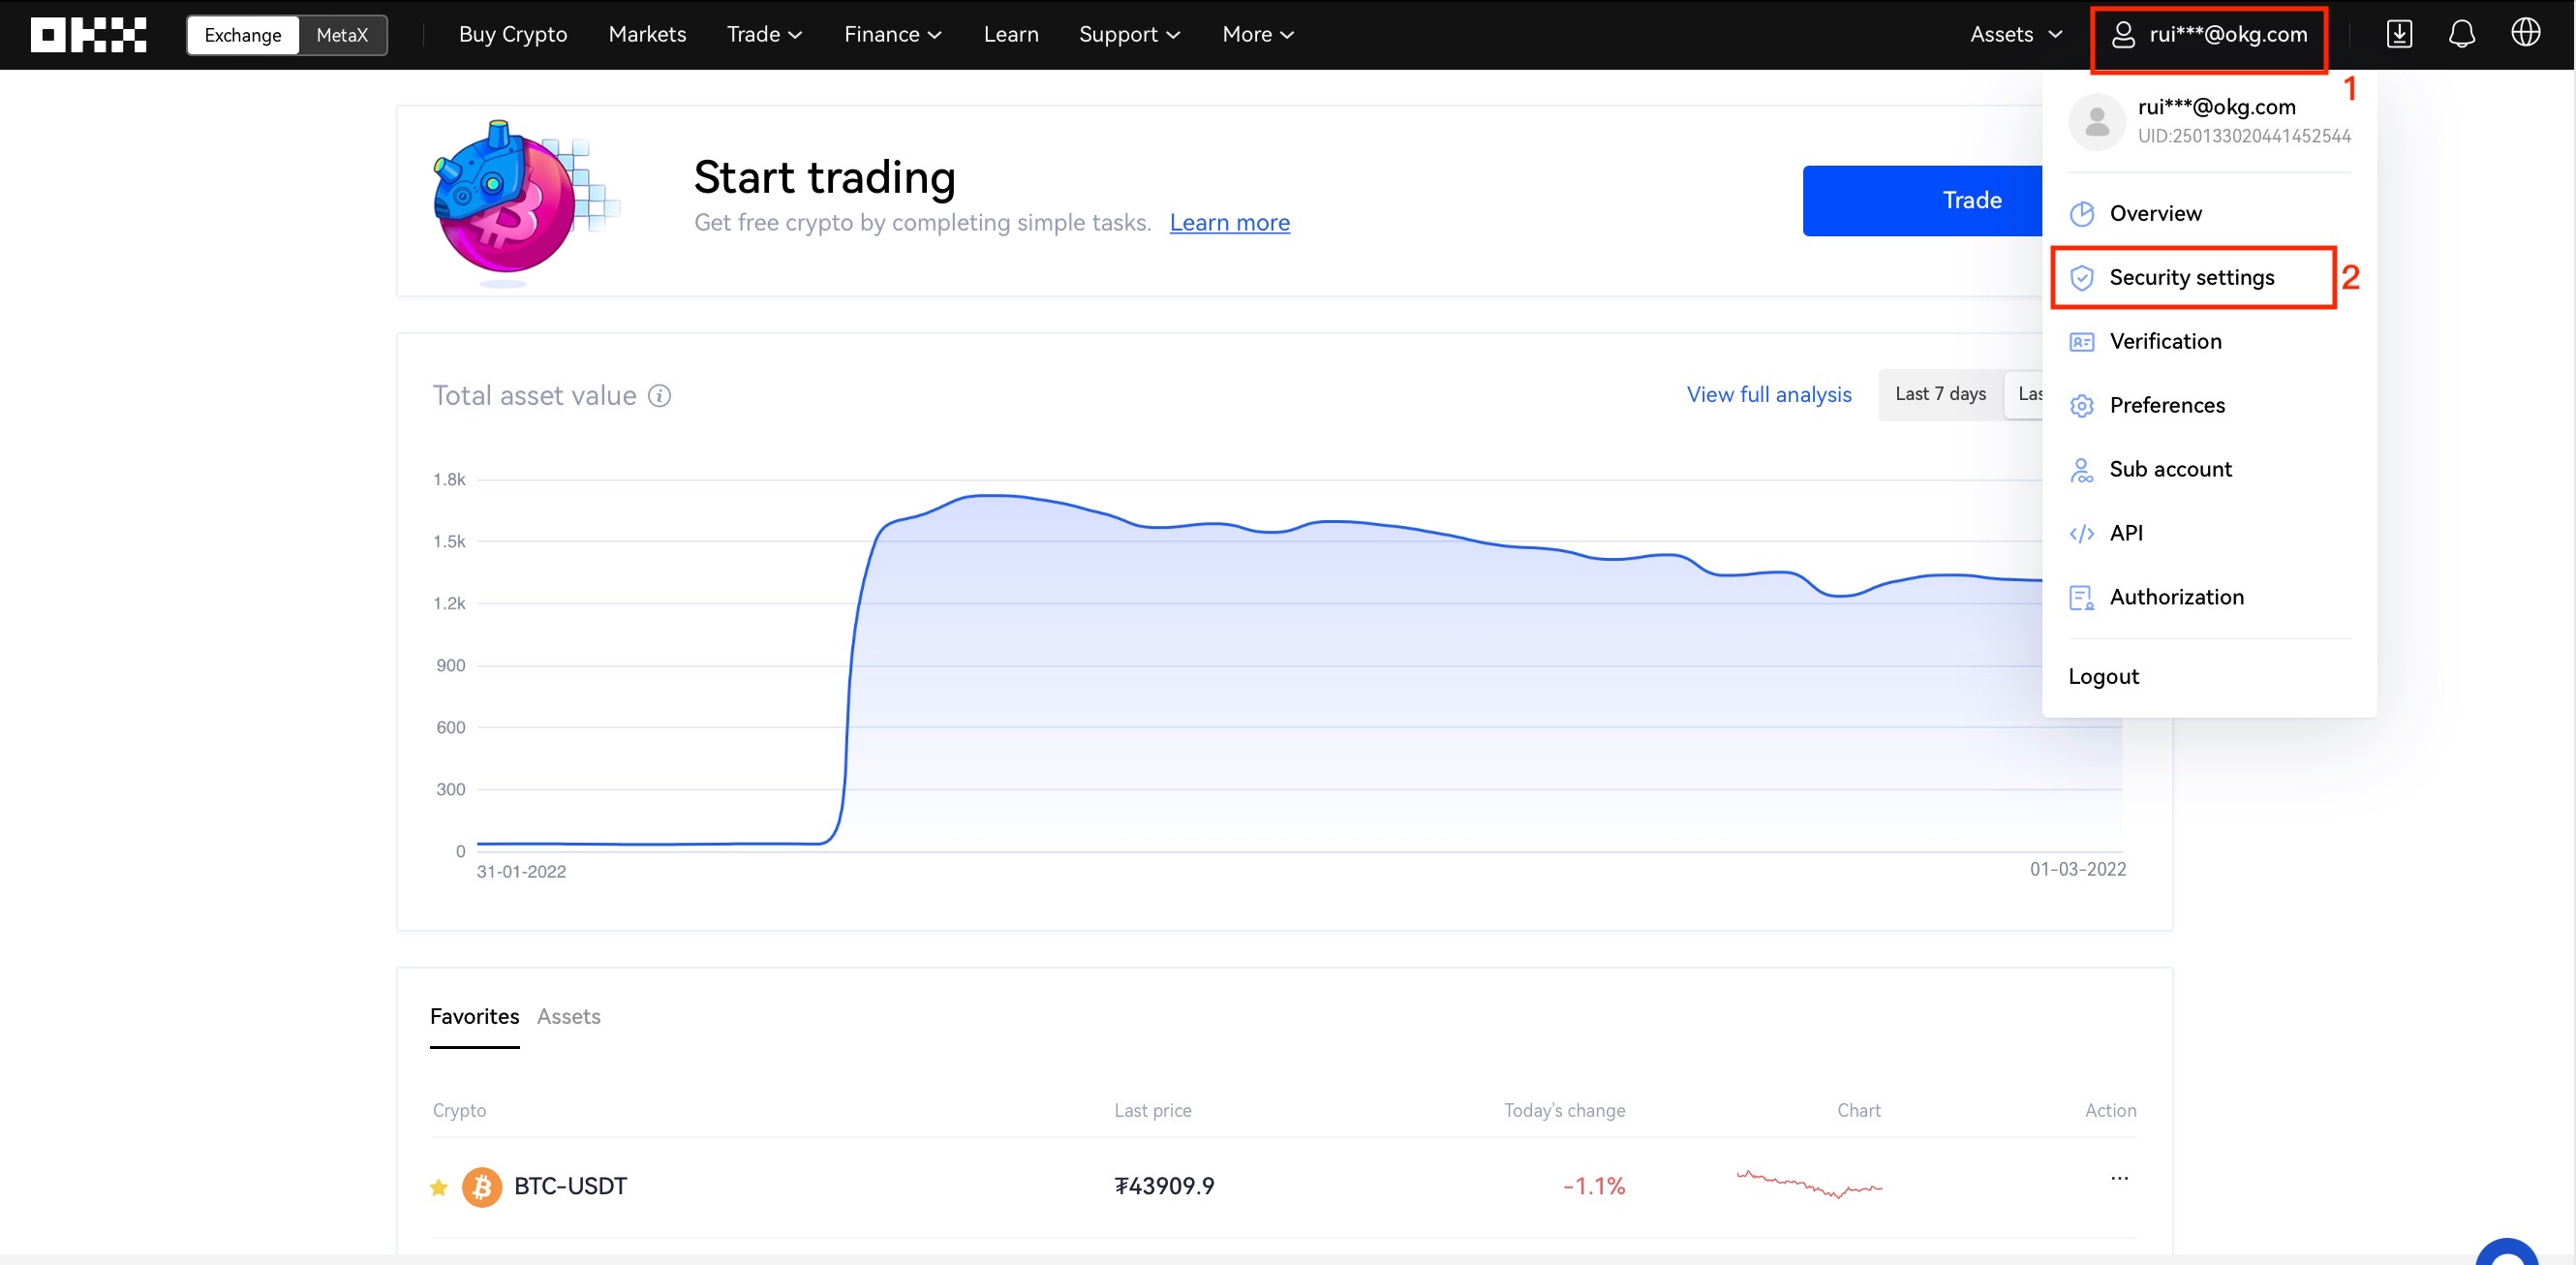
Task: Click the Authorization document icon
Action: (2082, 598)
